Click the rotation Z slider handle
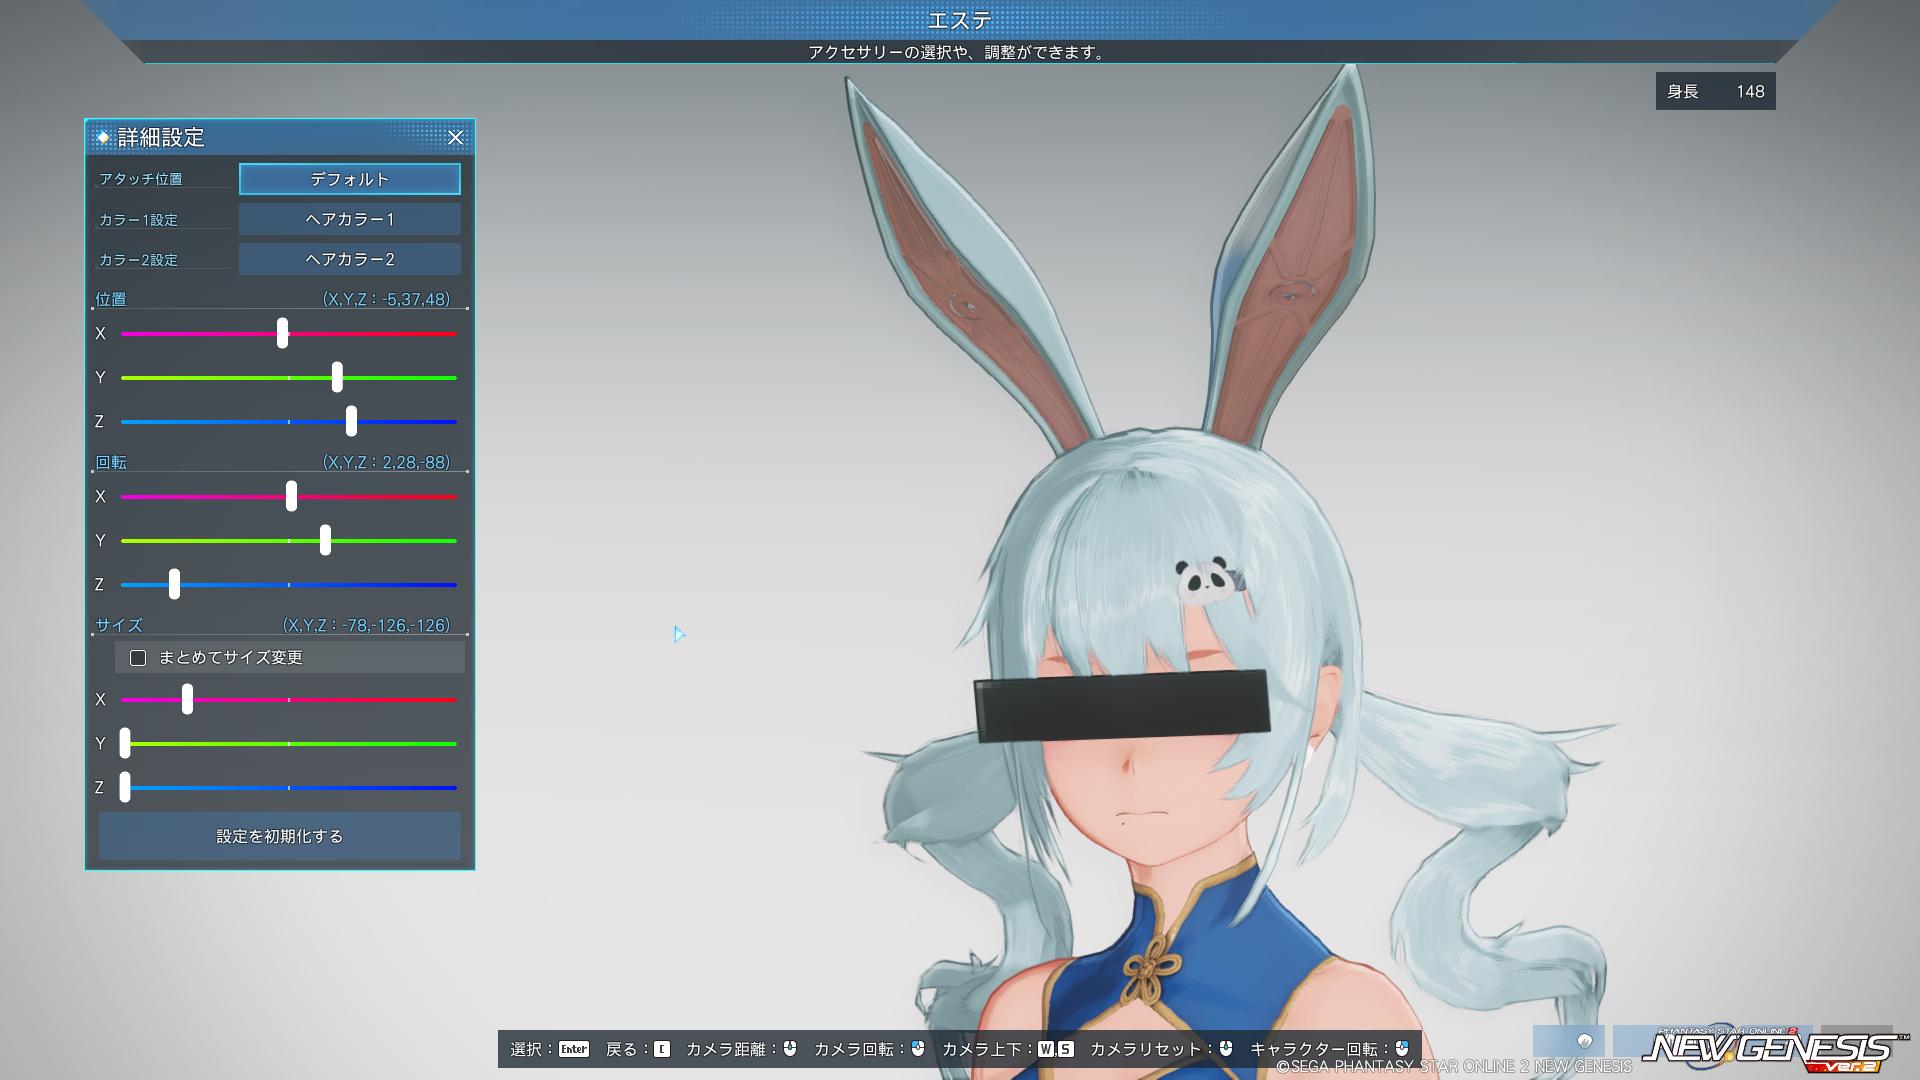 click(x=174, y=584)
